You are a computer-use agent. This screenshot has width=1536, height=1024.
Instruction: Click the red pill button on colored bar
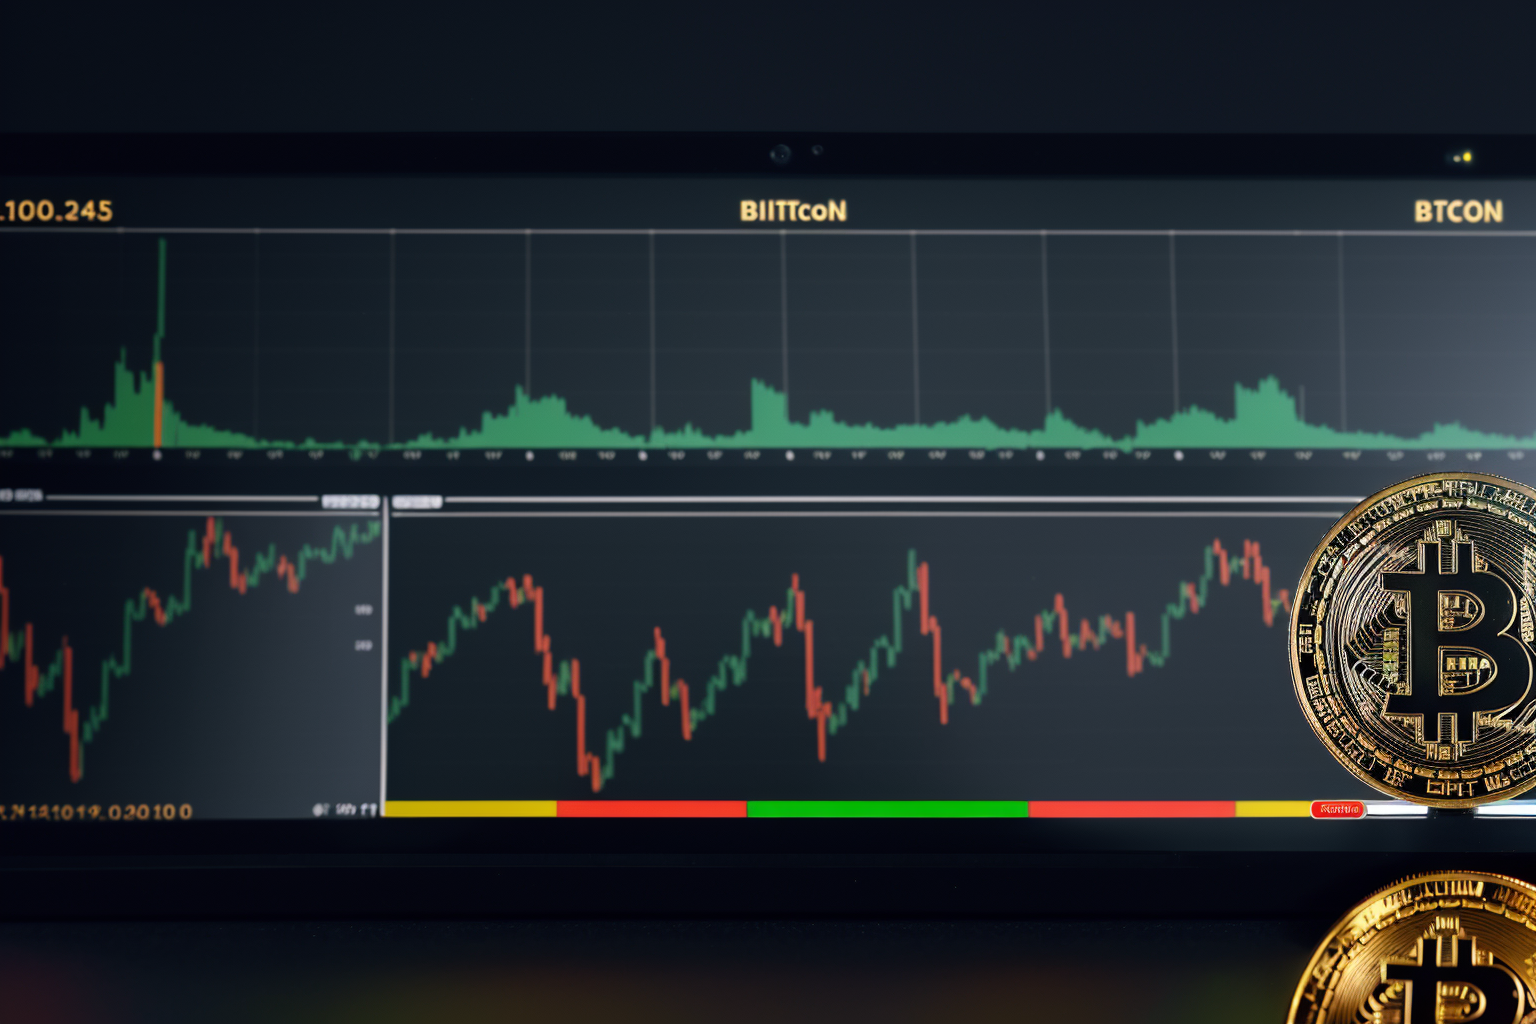tap(1338, 809)
